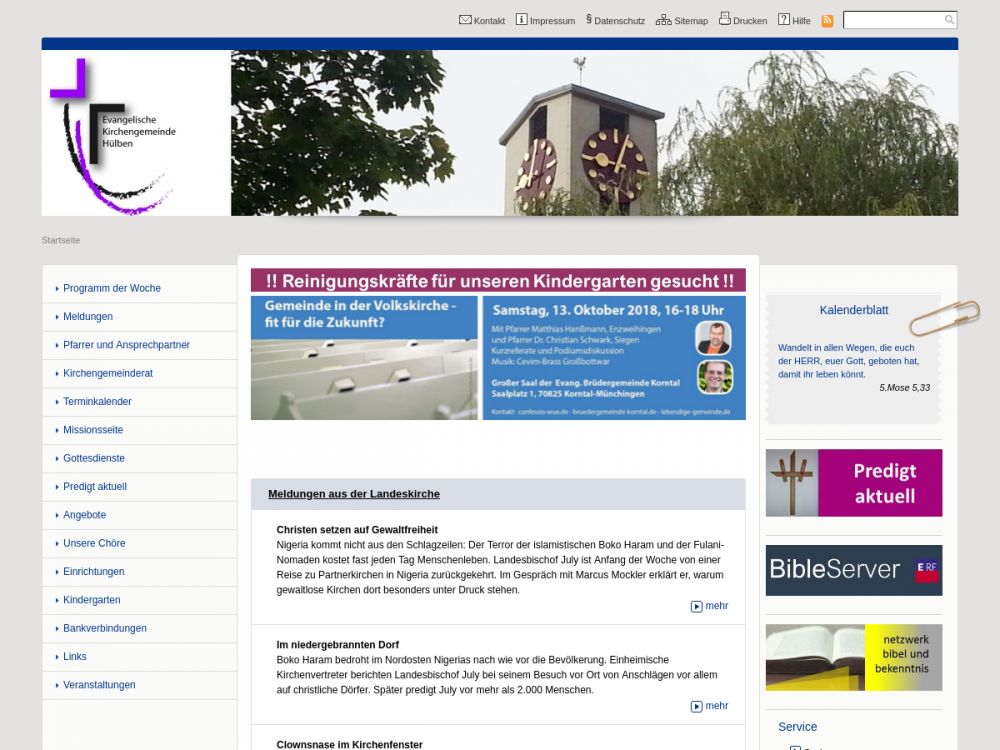1000x750 pixels.
Task: Open the Meldungen aus der Landeskirche heading link
Action: (354, 494)
